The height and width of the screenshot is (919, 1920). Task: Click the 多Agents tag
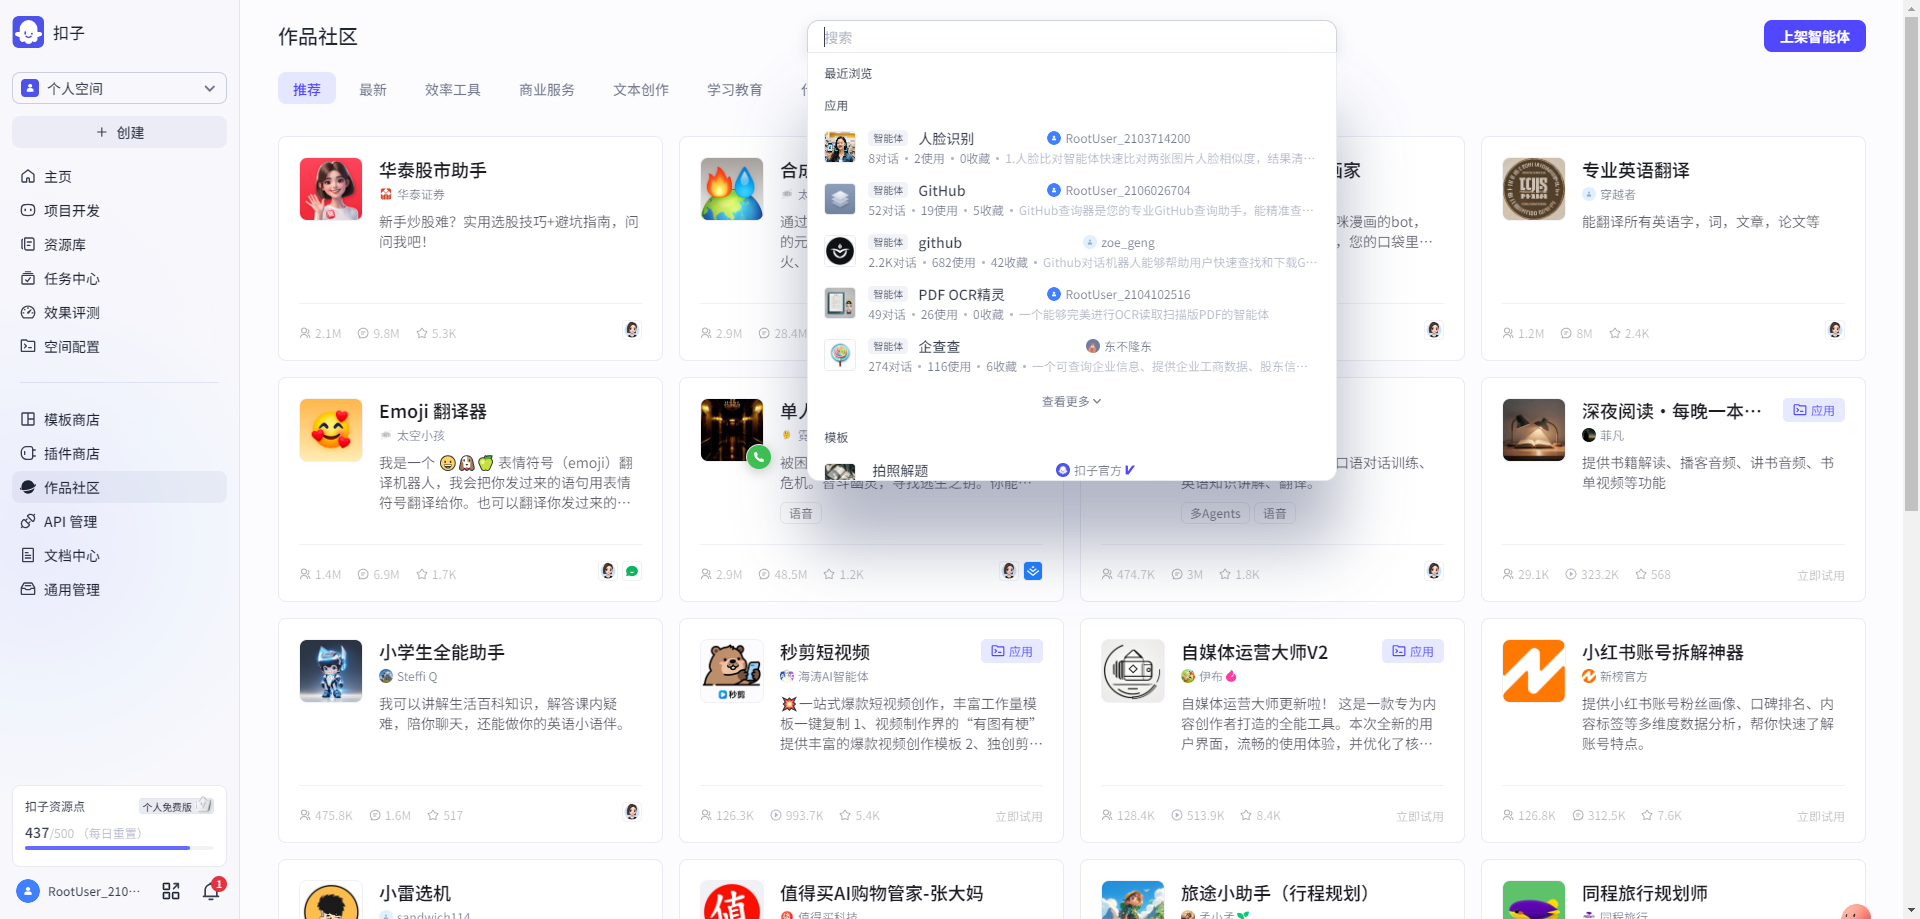(x=1215, y=513)
